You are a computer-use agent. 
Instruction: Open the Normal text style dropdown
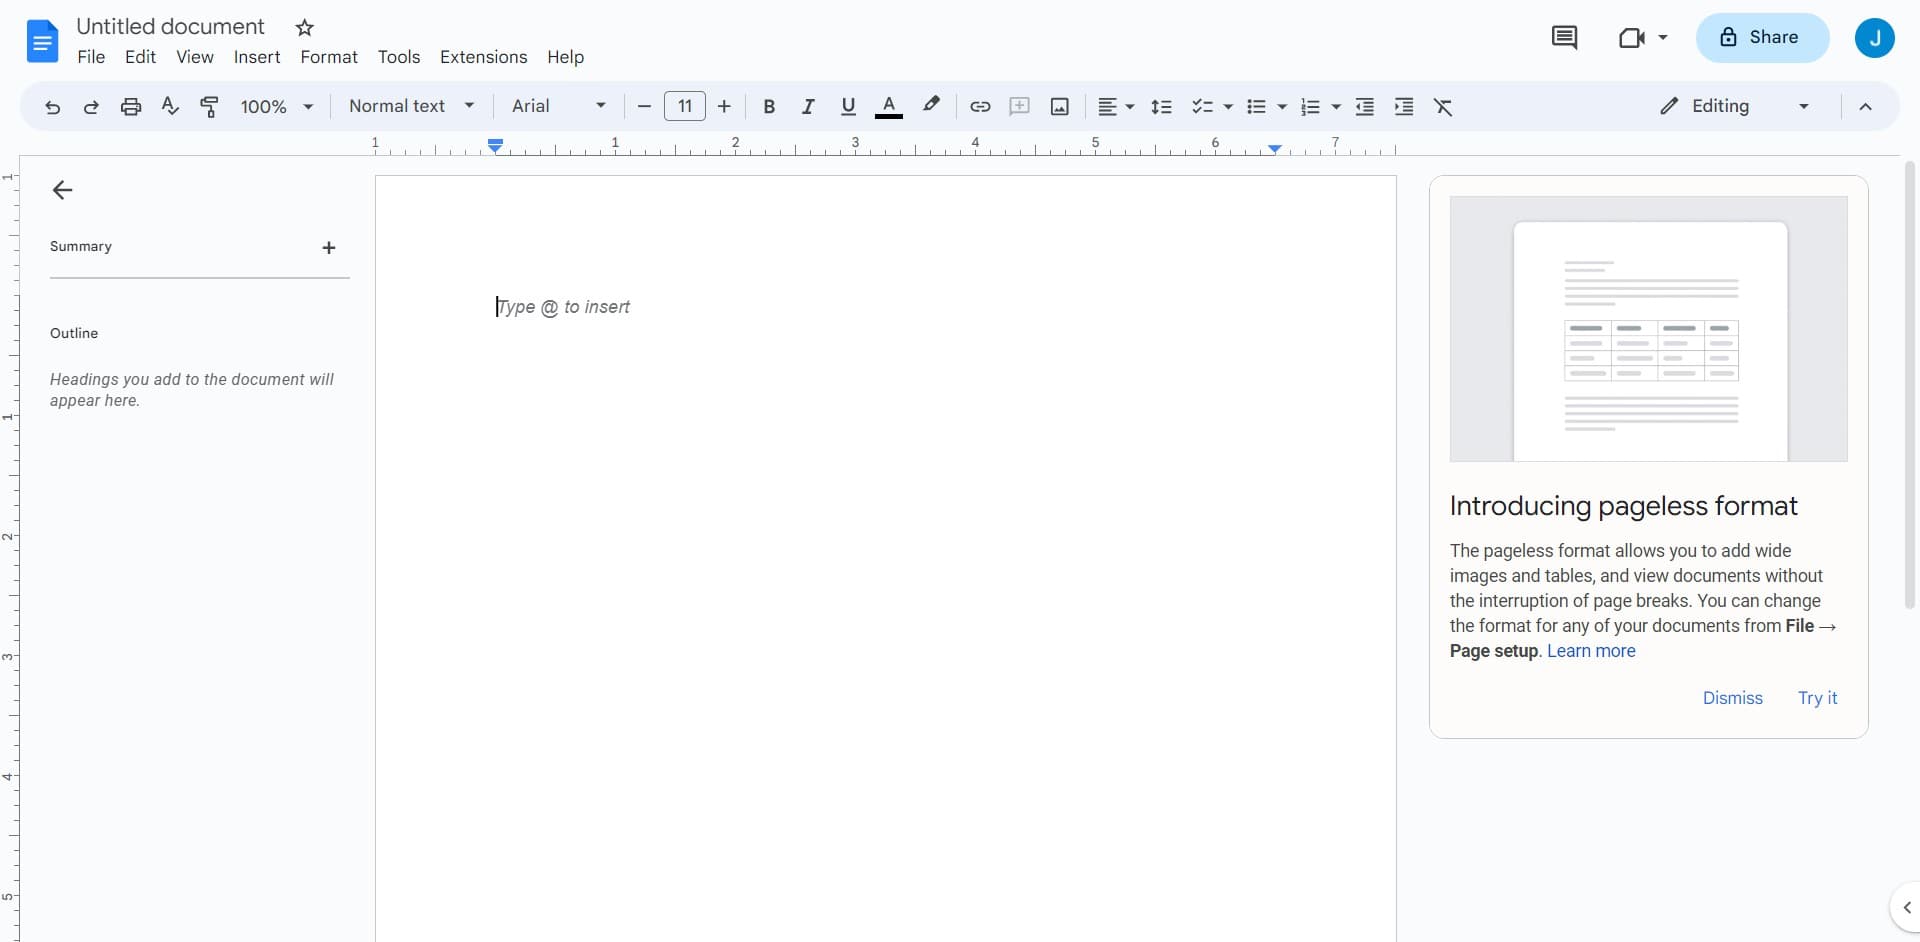click(x=411, y=106)
